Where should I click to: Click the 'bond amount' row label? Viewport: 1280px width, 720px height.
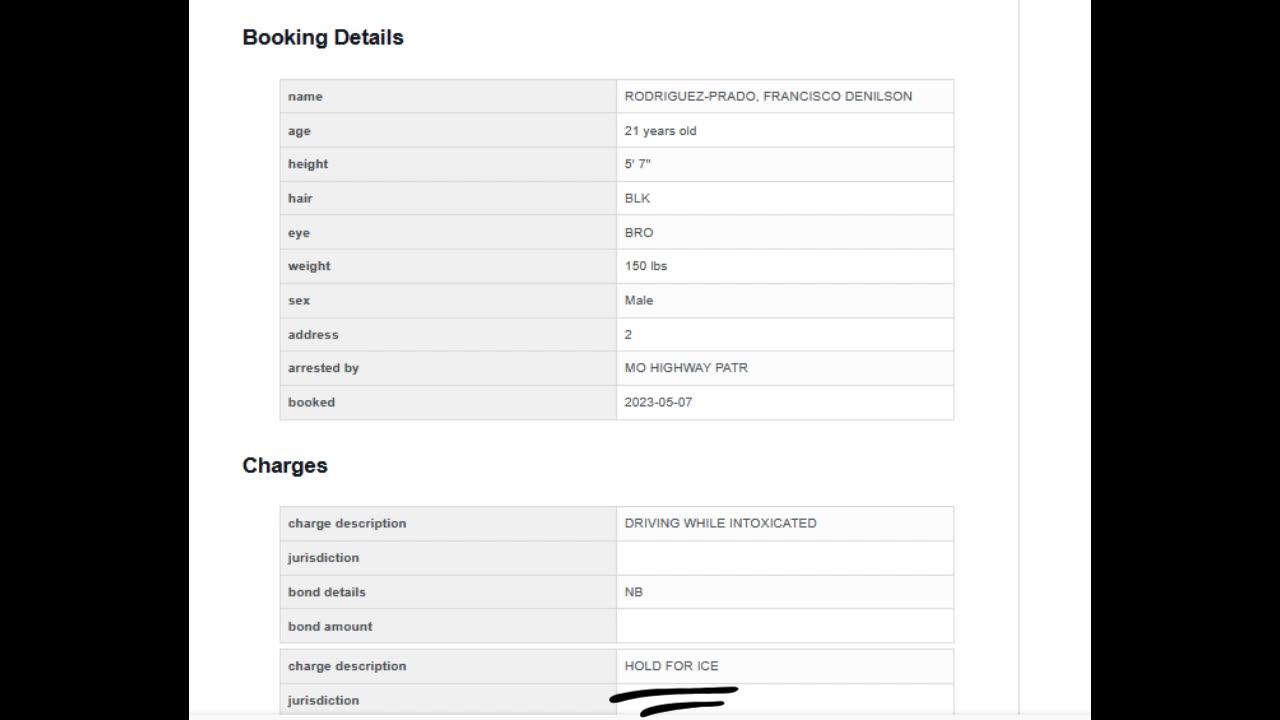tap(330, 627)
